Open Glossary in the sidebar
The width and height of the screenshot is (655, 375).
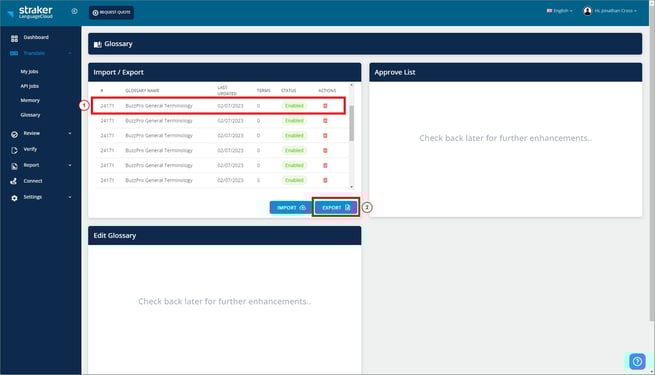tap(30, 115)
